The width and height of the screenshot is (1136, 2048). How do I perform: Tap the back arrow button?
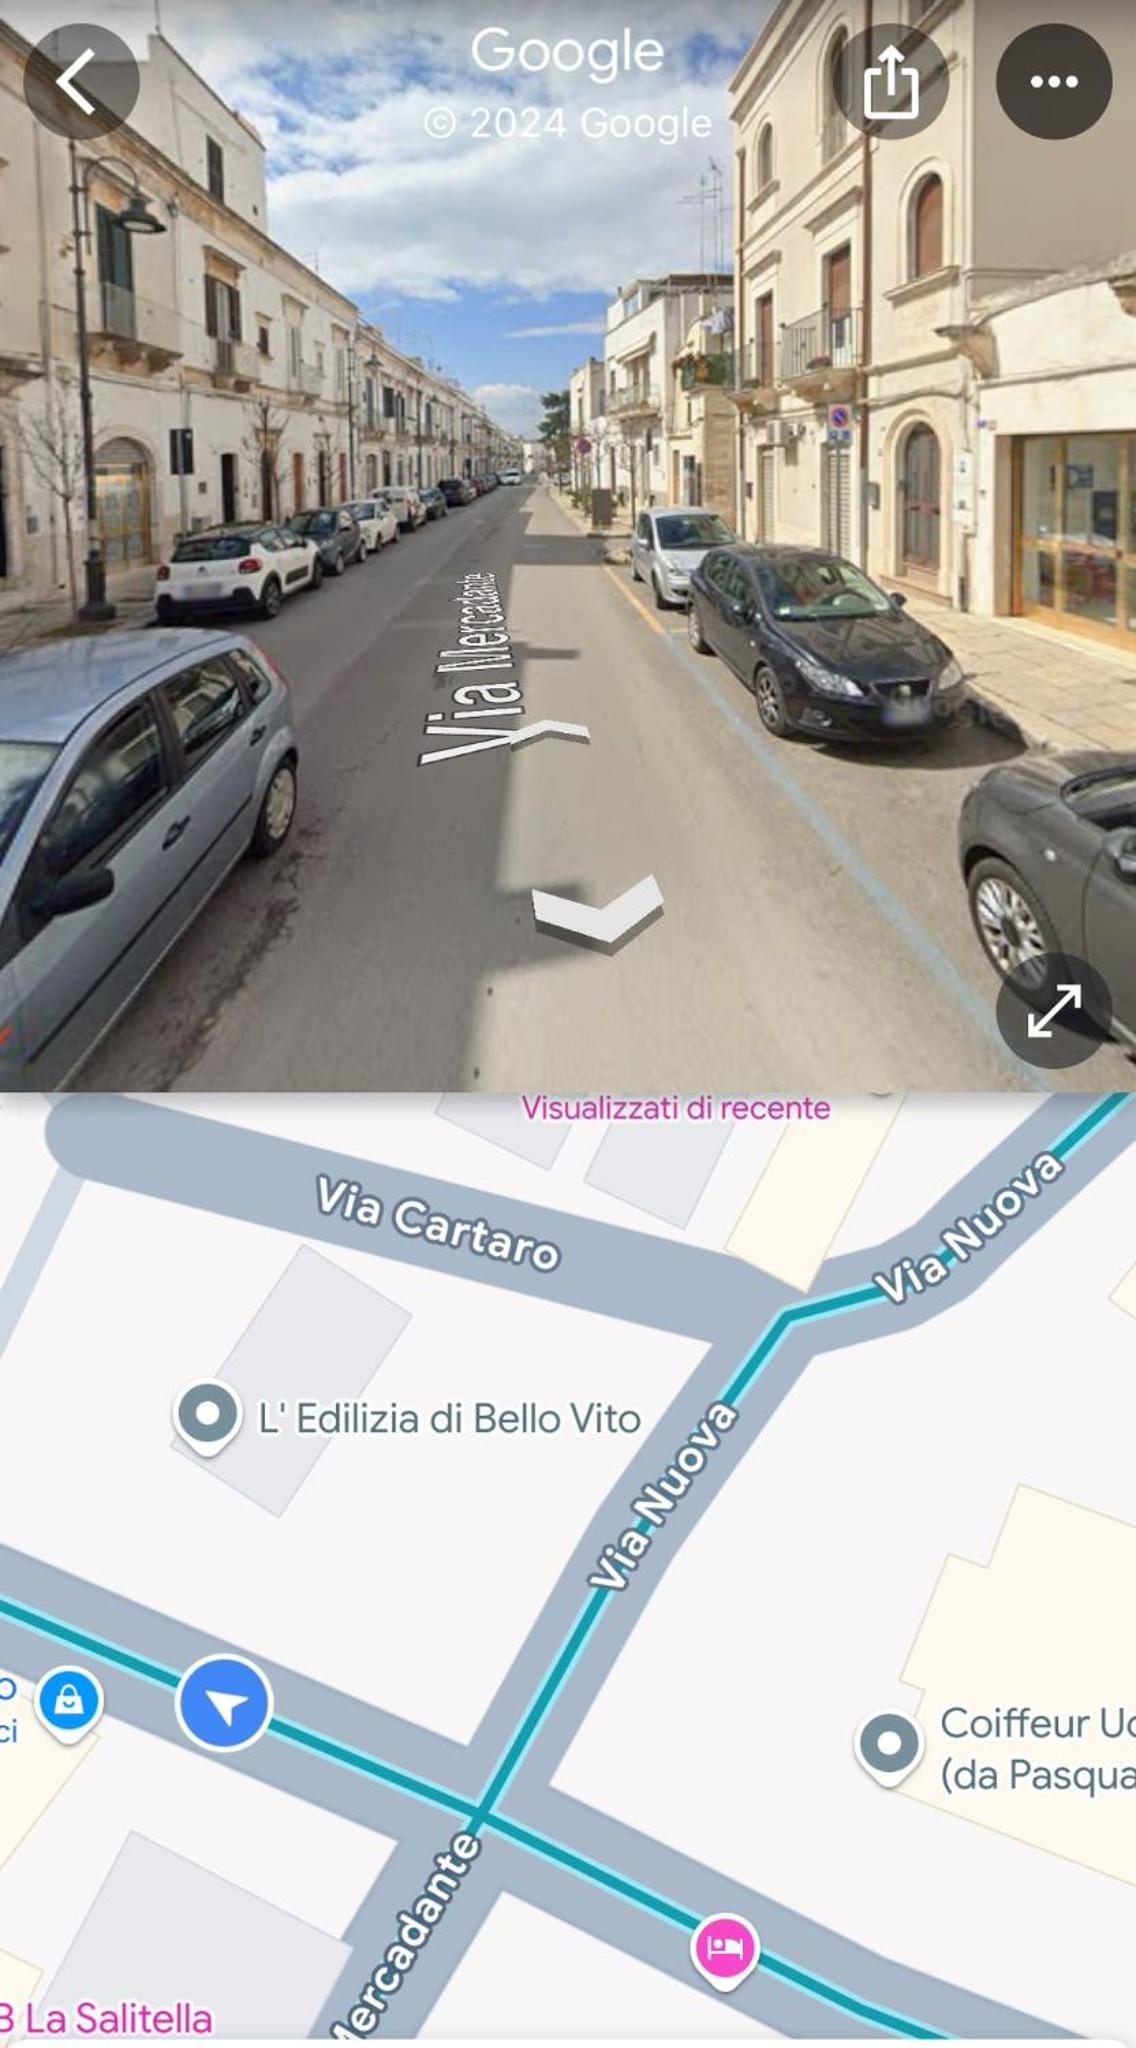[81, 82]
